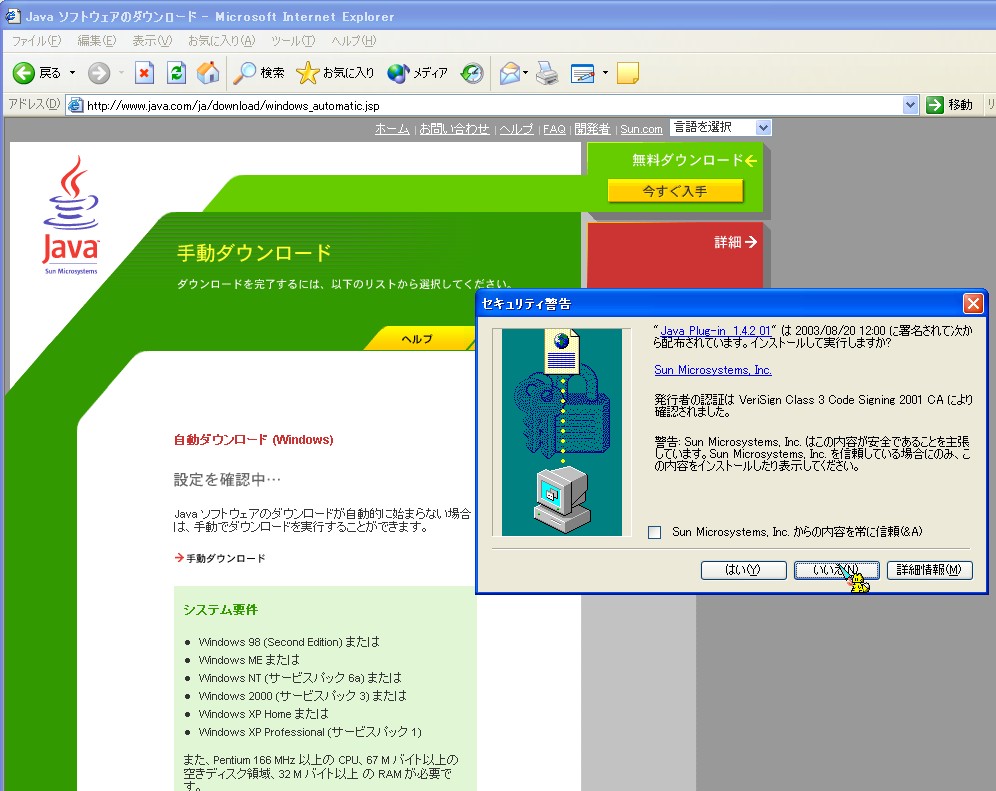Screen dimensions: 996x791
Task: Click the Stop loading toolbar icon
Action: [145, 73]
